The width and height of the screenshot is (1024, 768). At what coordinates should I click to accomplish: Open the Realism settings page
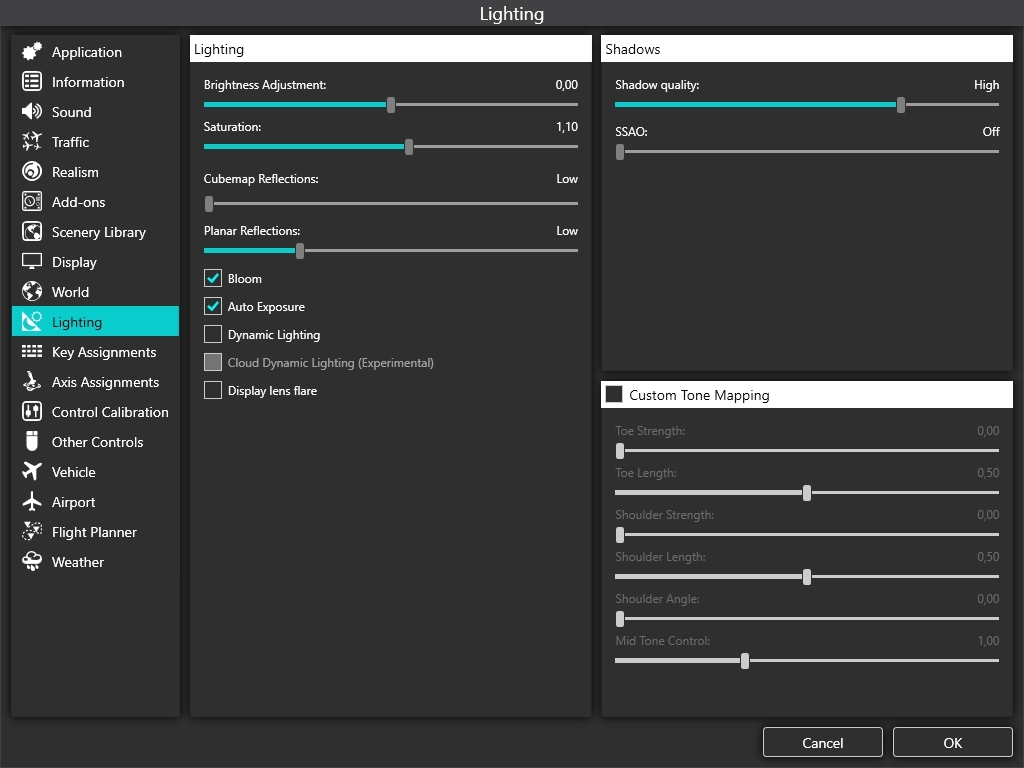[x=75, y=172]
